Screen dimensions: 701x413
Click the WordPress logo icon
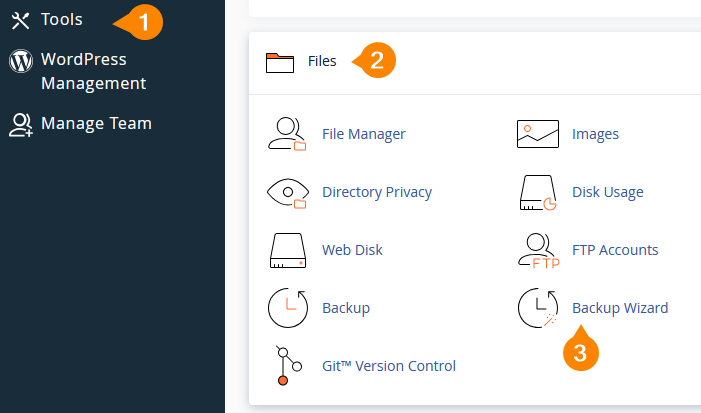click(x=21, y=61)
